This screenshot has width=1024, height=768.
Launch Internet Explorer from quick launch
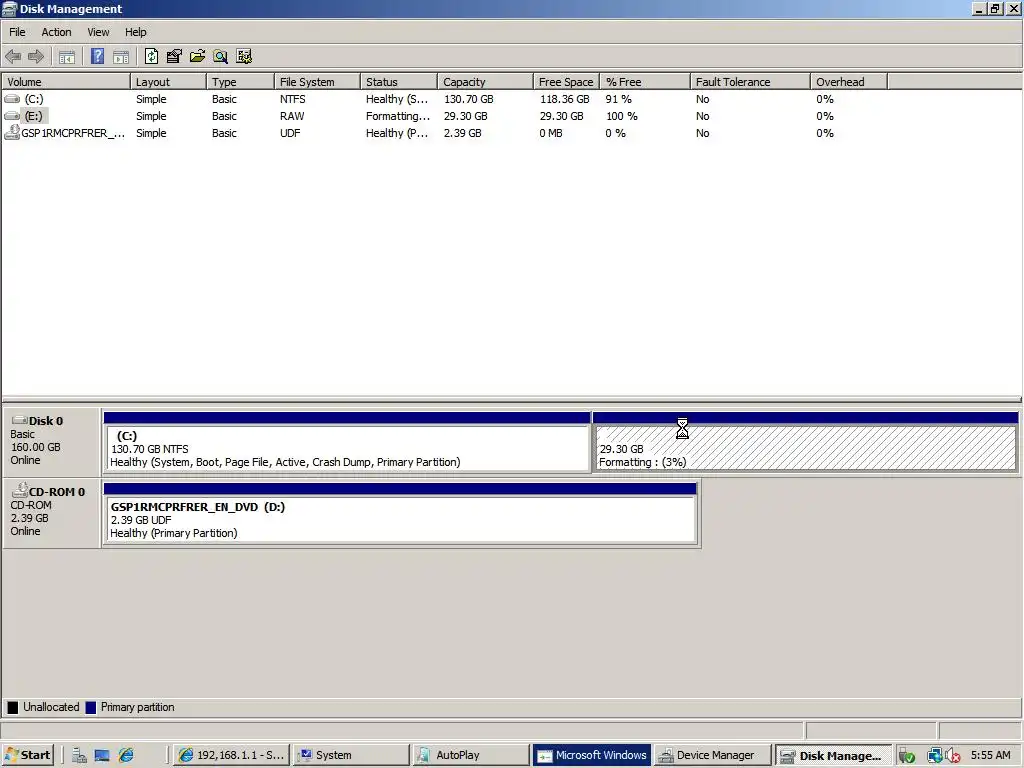tap(126, 755)
